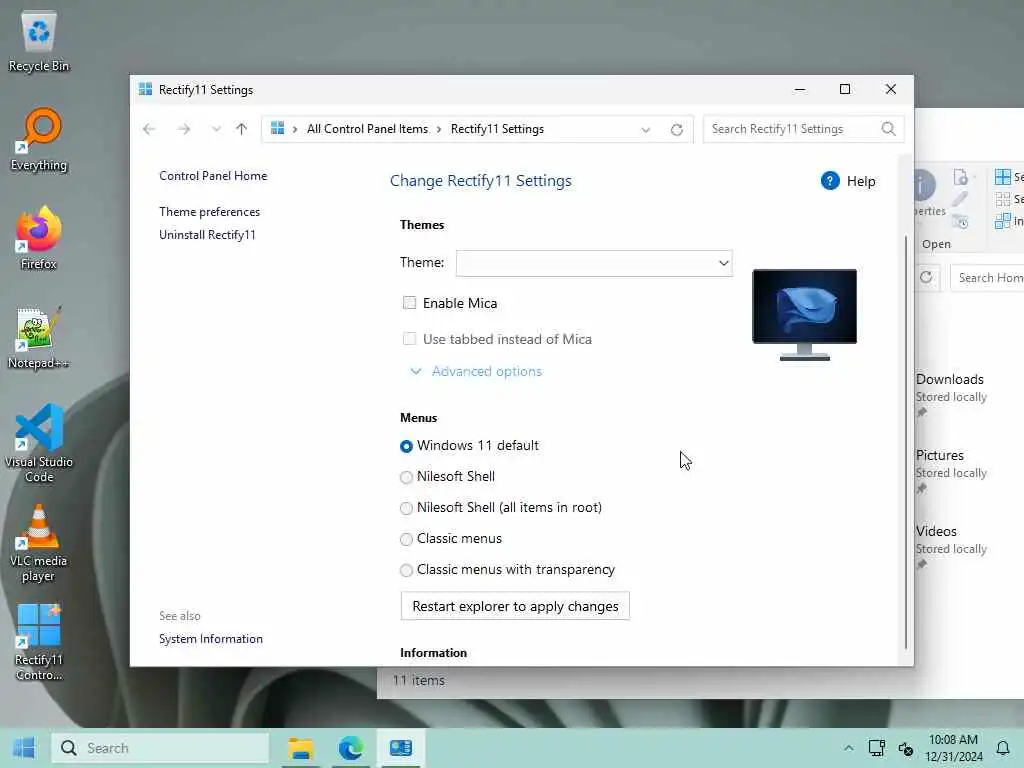
Task: Click Uninstall Rectify11 link
Action: click(208, 234)
